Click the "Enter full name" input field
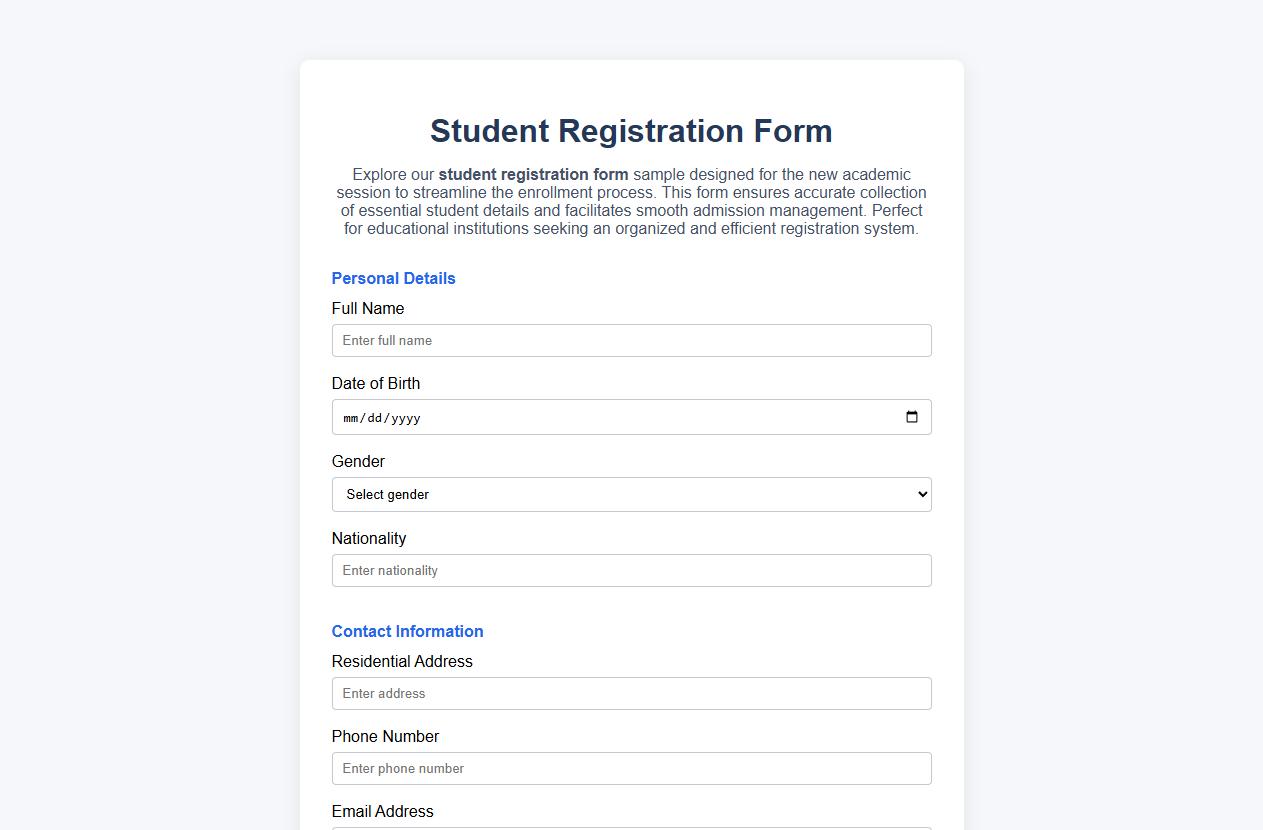1263x830 pixels. click(631, 340)
